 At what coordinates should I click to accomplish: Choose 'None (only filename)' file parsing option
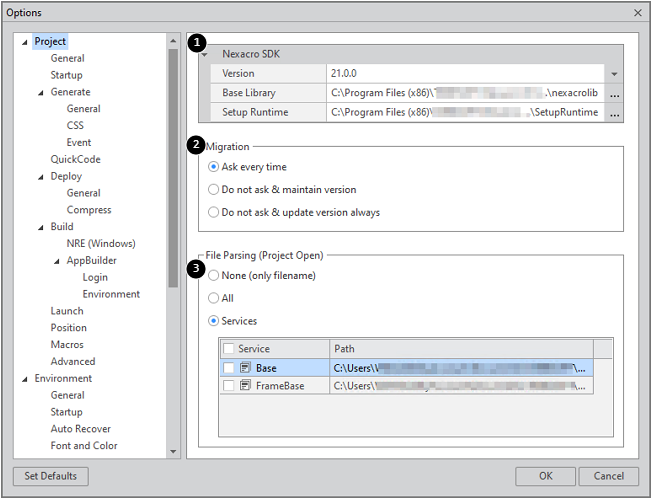tap(213, 275)
